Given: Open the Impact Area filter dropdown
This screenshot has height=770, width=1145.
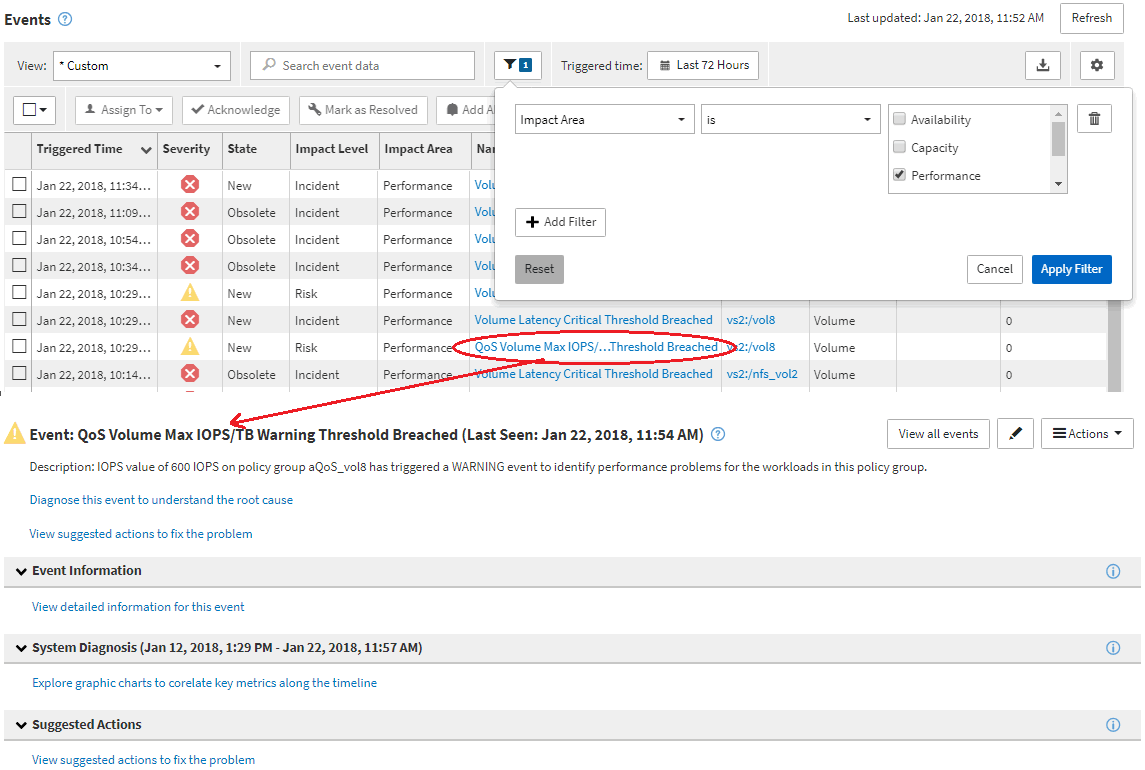Looking at the screenshot, I should [x=604, y=120].
